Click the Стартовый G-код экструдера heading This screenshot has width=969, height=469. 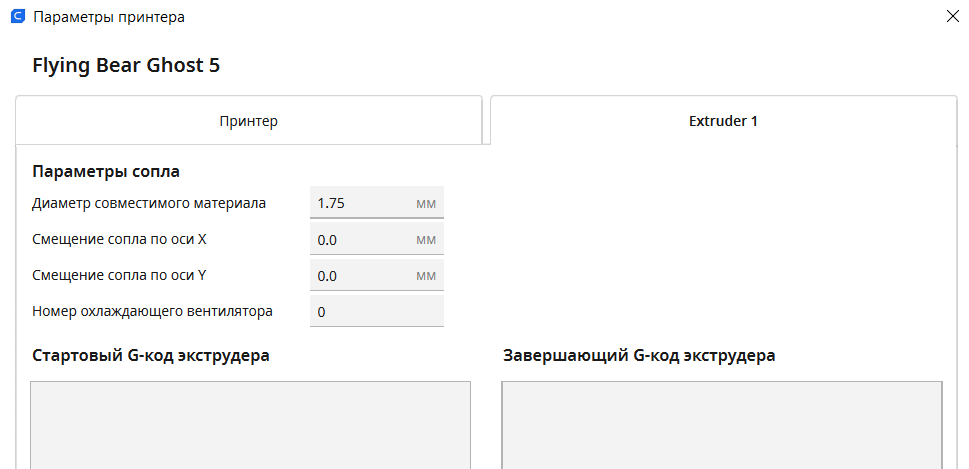pyautogui.click(x=151, y=356)
